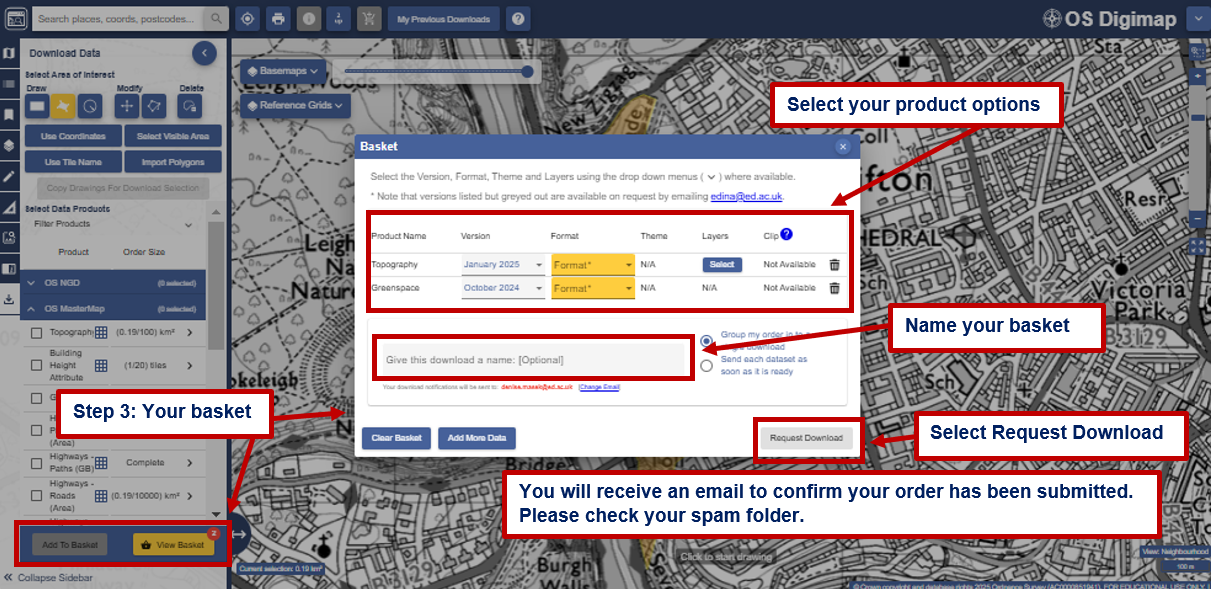Open the Greenspace Format dropdown

pos(593,288)
